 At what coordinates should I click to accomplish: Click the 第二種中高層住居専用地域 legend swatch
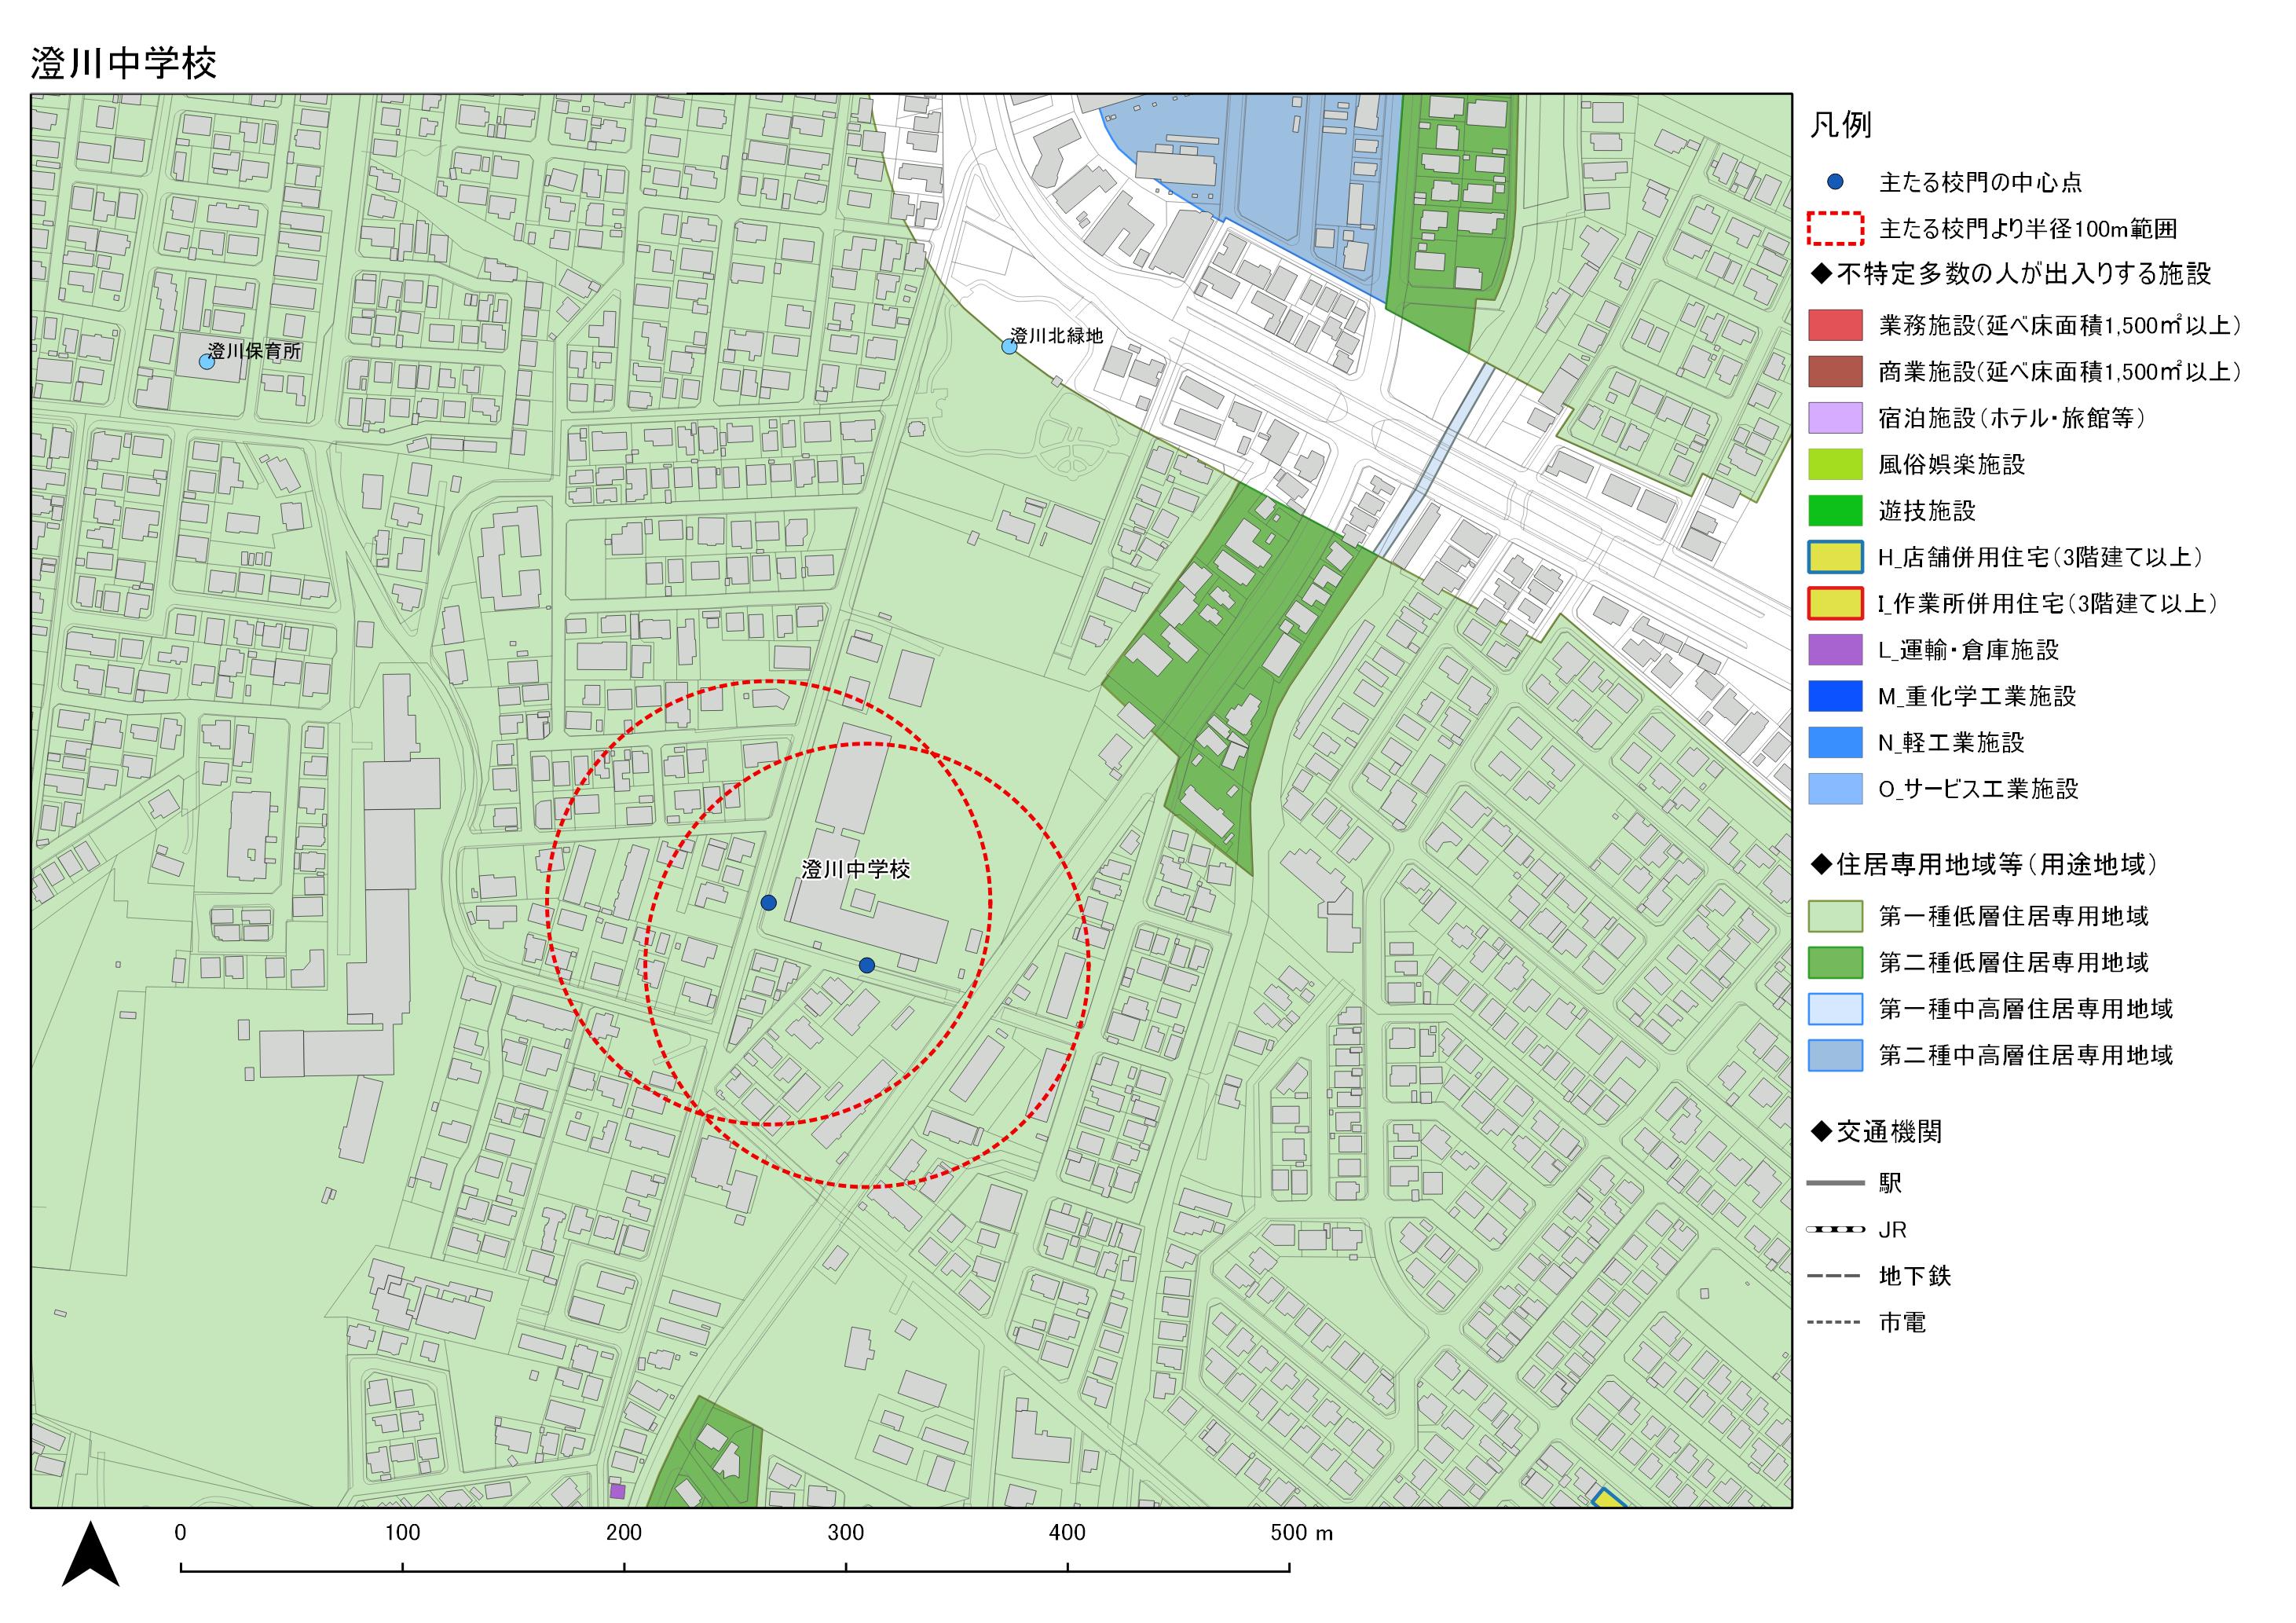click(x=1835, y=1055)
